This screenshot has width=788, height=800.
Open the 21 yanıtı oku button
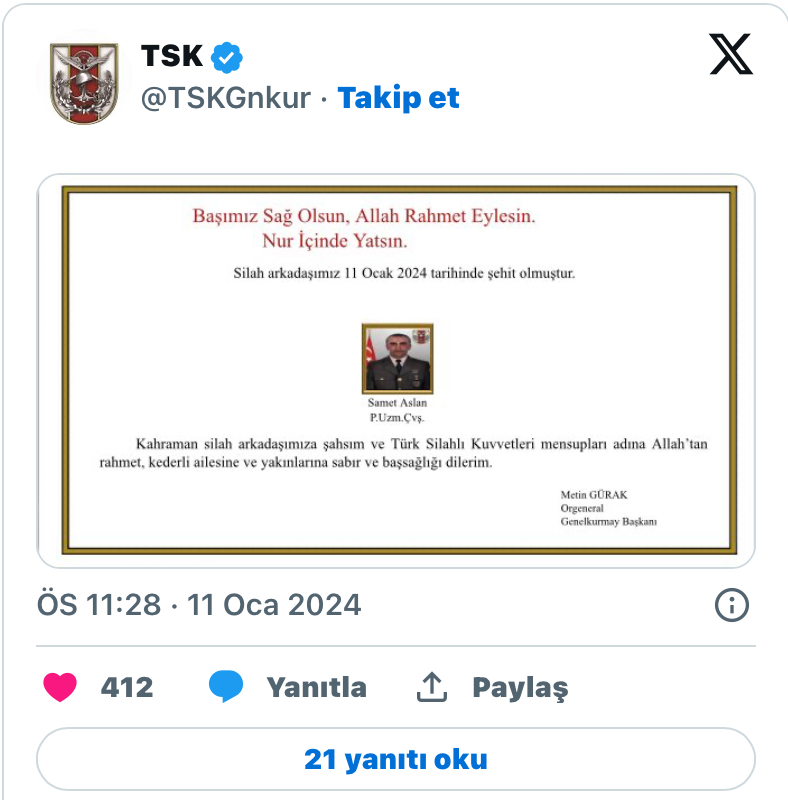(x=396, y=759)
